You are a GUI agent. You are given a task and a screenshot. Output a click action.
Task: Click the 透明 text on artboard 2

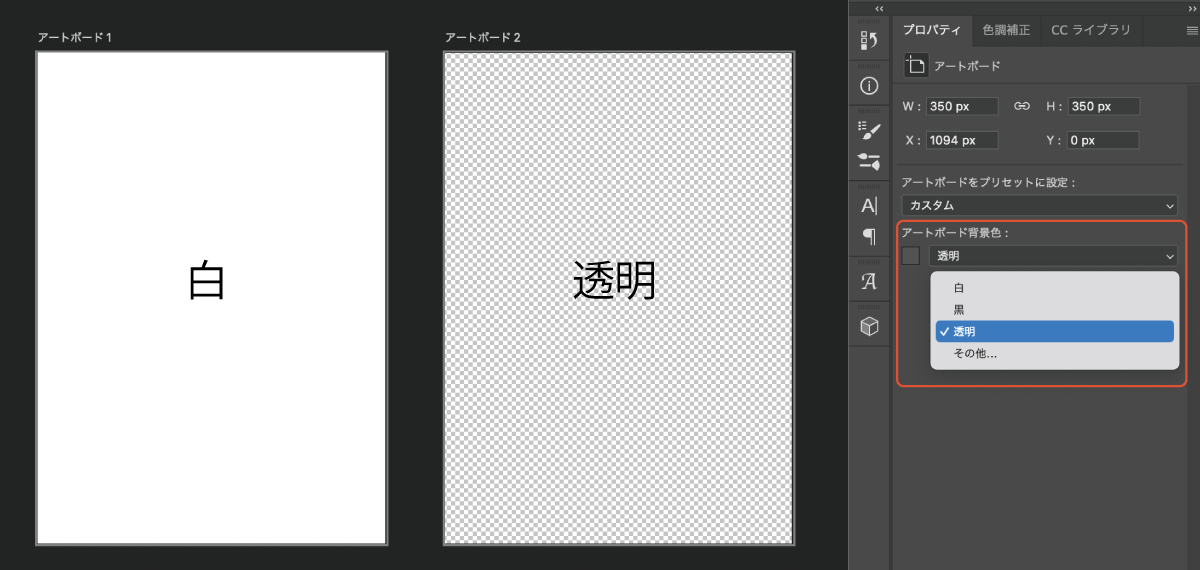click(615, 281)
